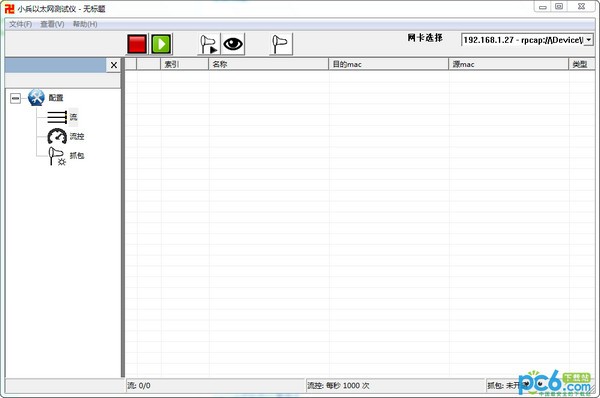Collapse the 配置 tree node
Image resolution: width=600 pixels, height=398 pixels.
click(x=15, y=98)
